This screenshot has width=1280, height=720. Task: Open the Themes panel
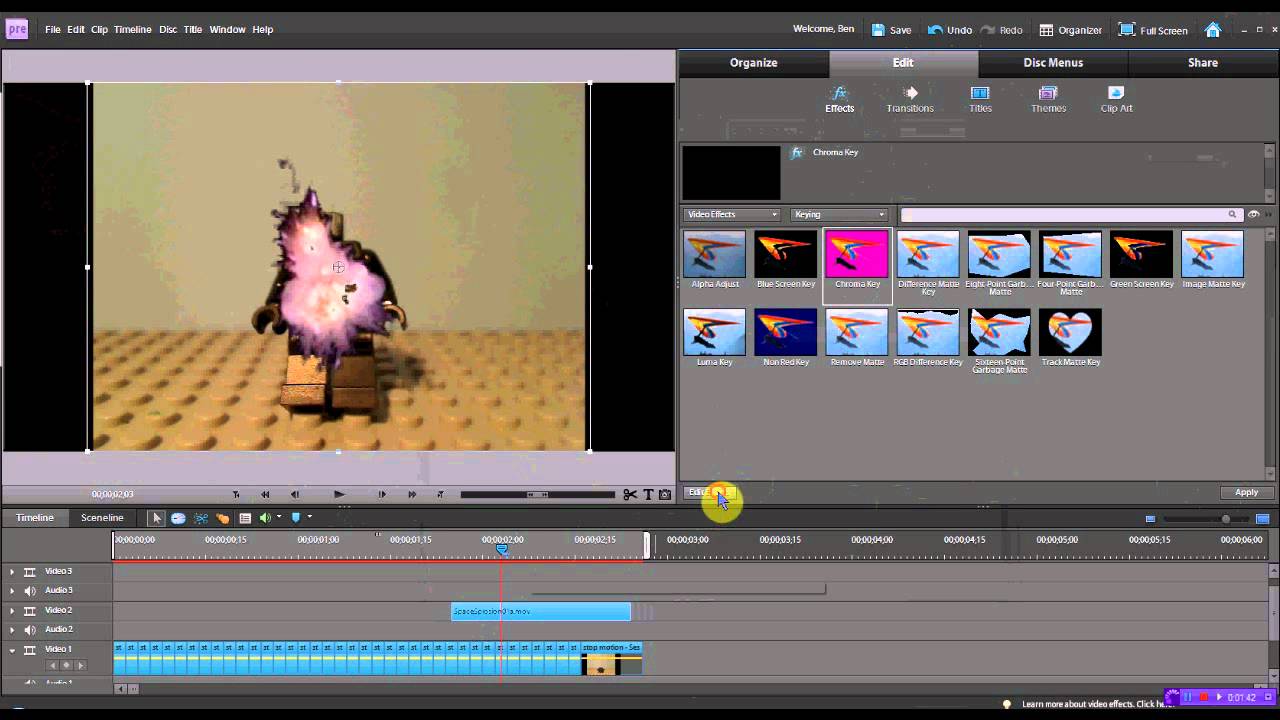[x=1048, y=99]
